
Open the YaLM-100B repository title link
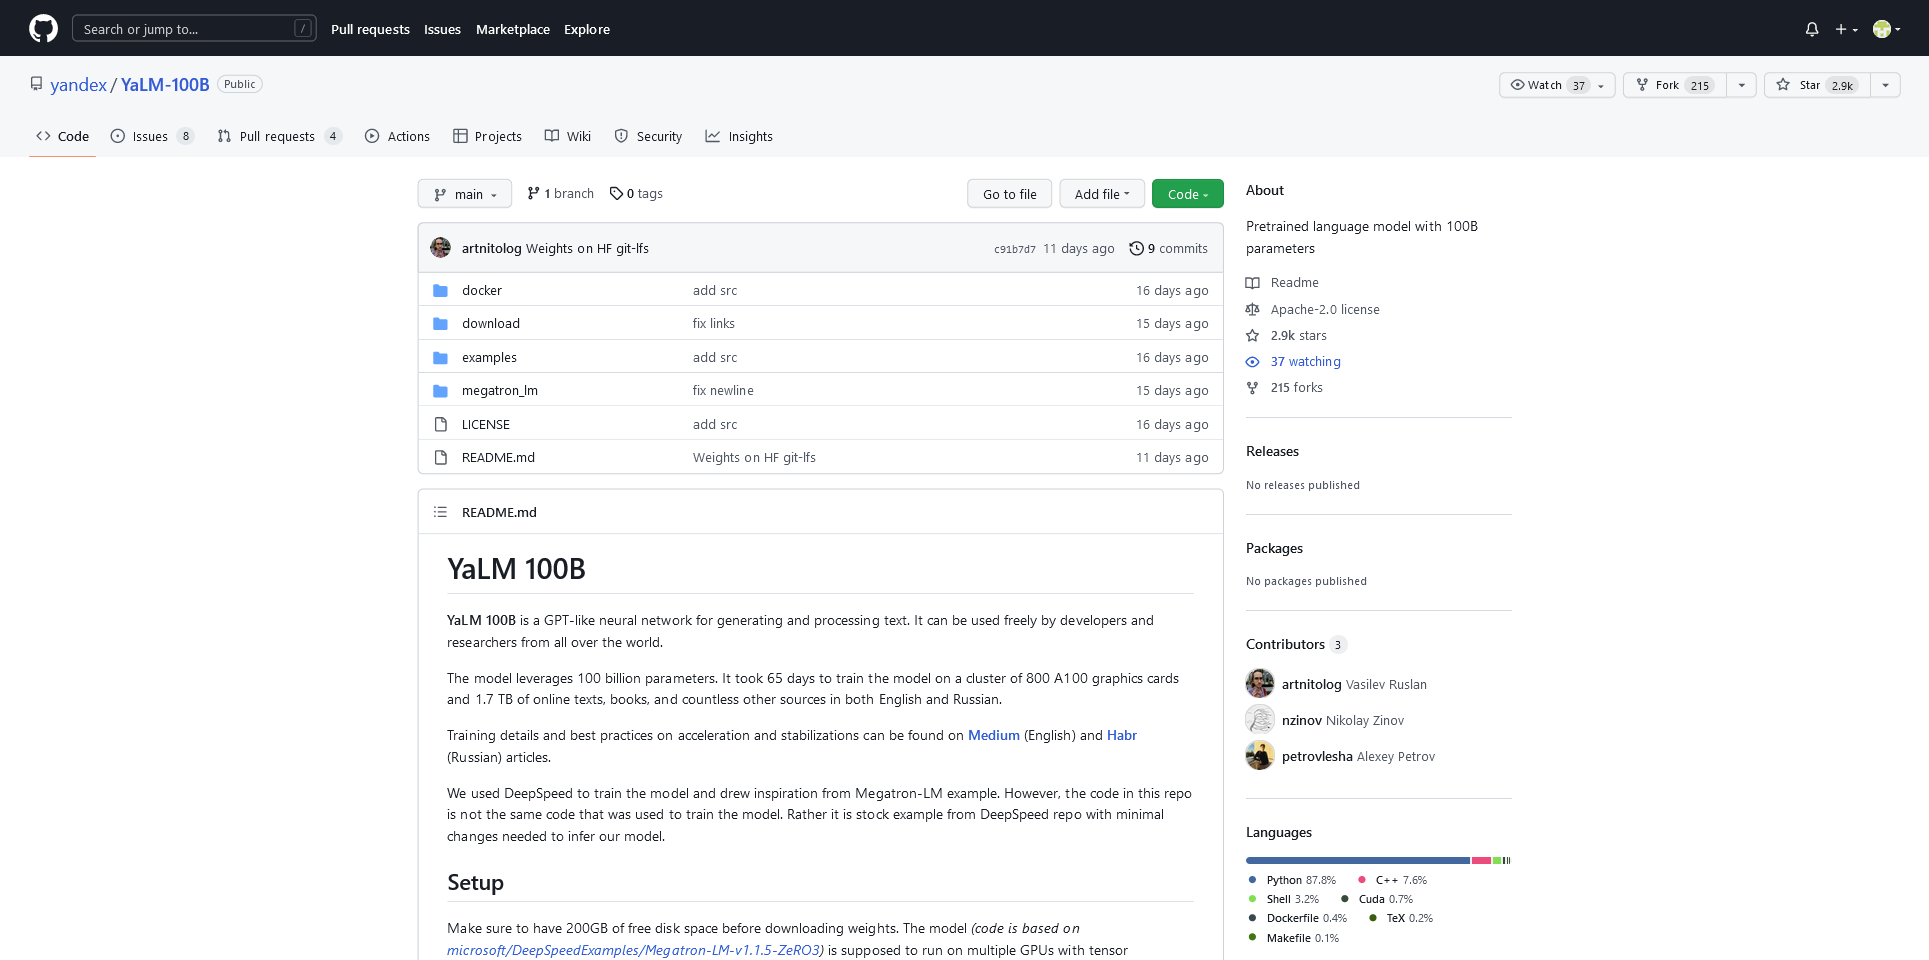(165, 85)
